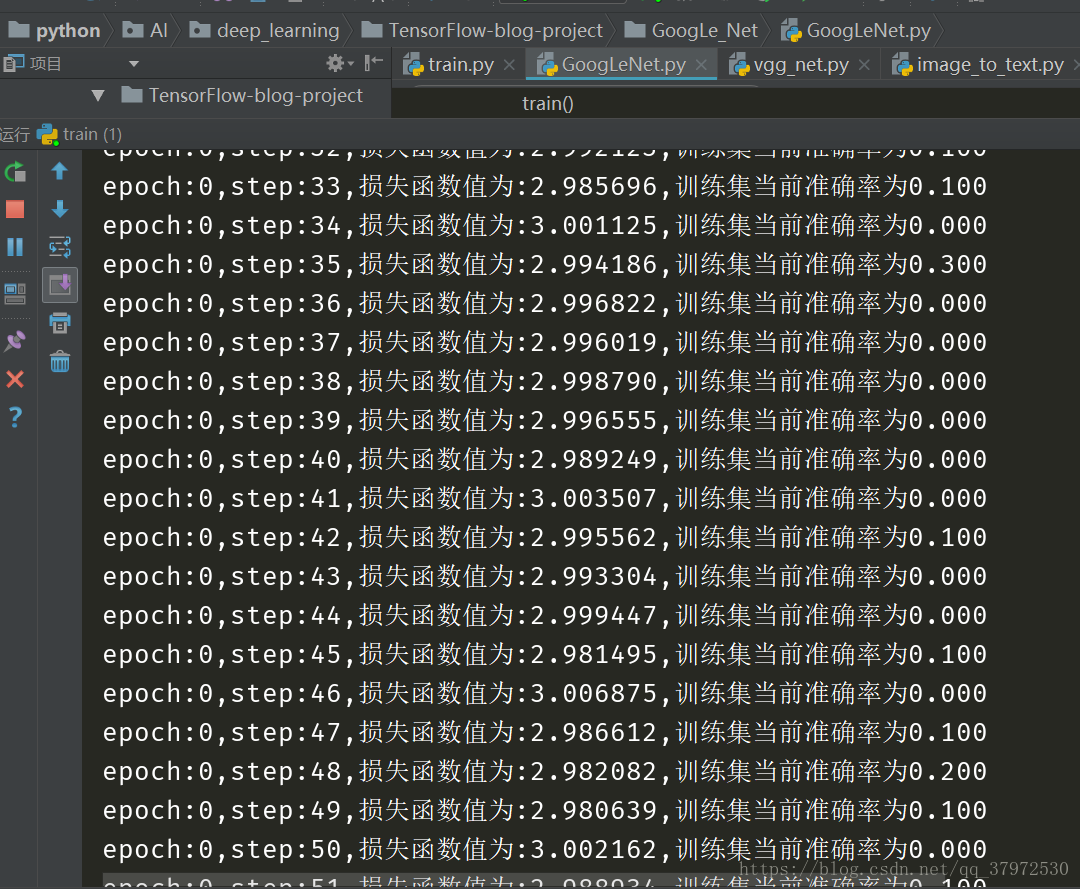Click the rerun train icon
The height and width of the screenshot is (889, 1080).
click(15, 171)
